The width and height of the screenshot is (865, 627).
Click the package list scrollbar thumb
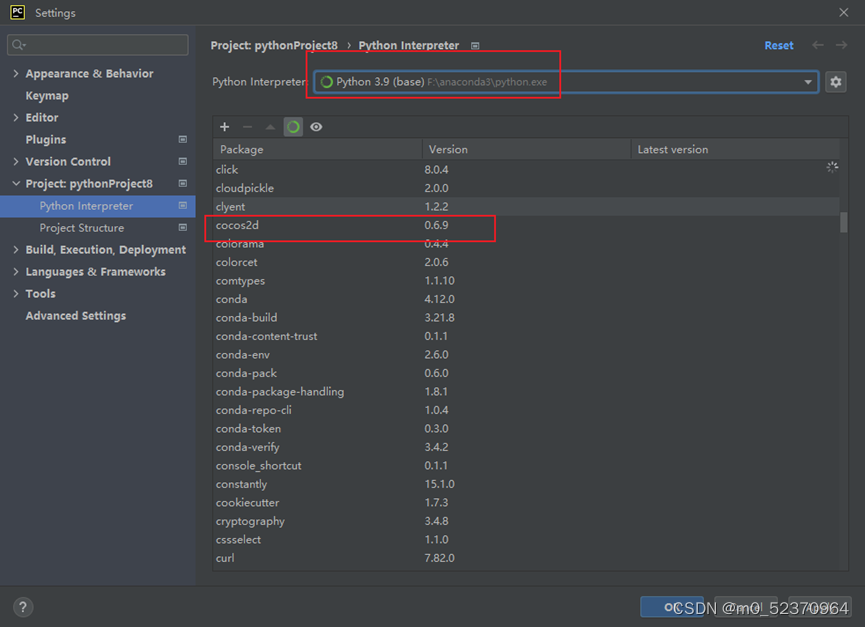tap(843, 223)
